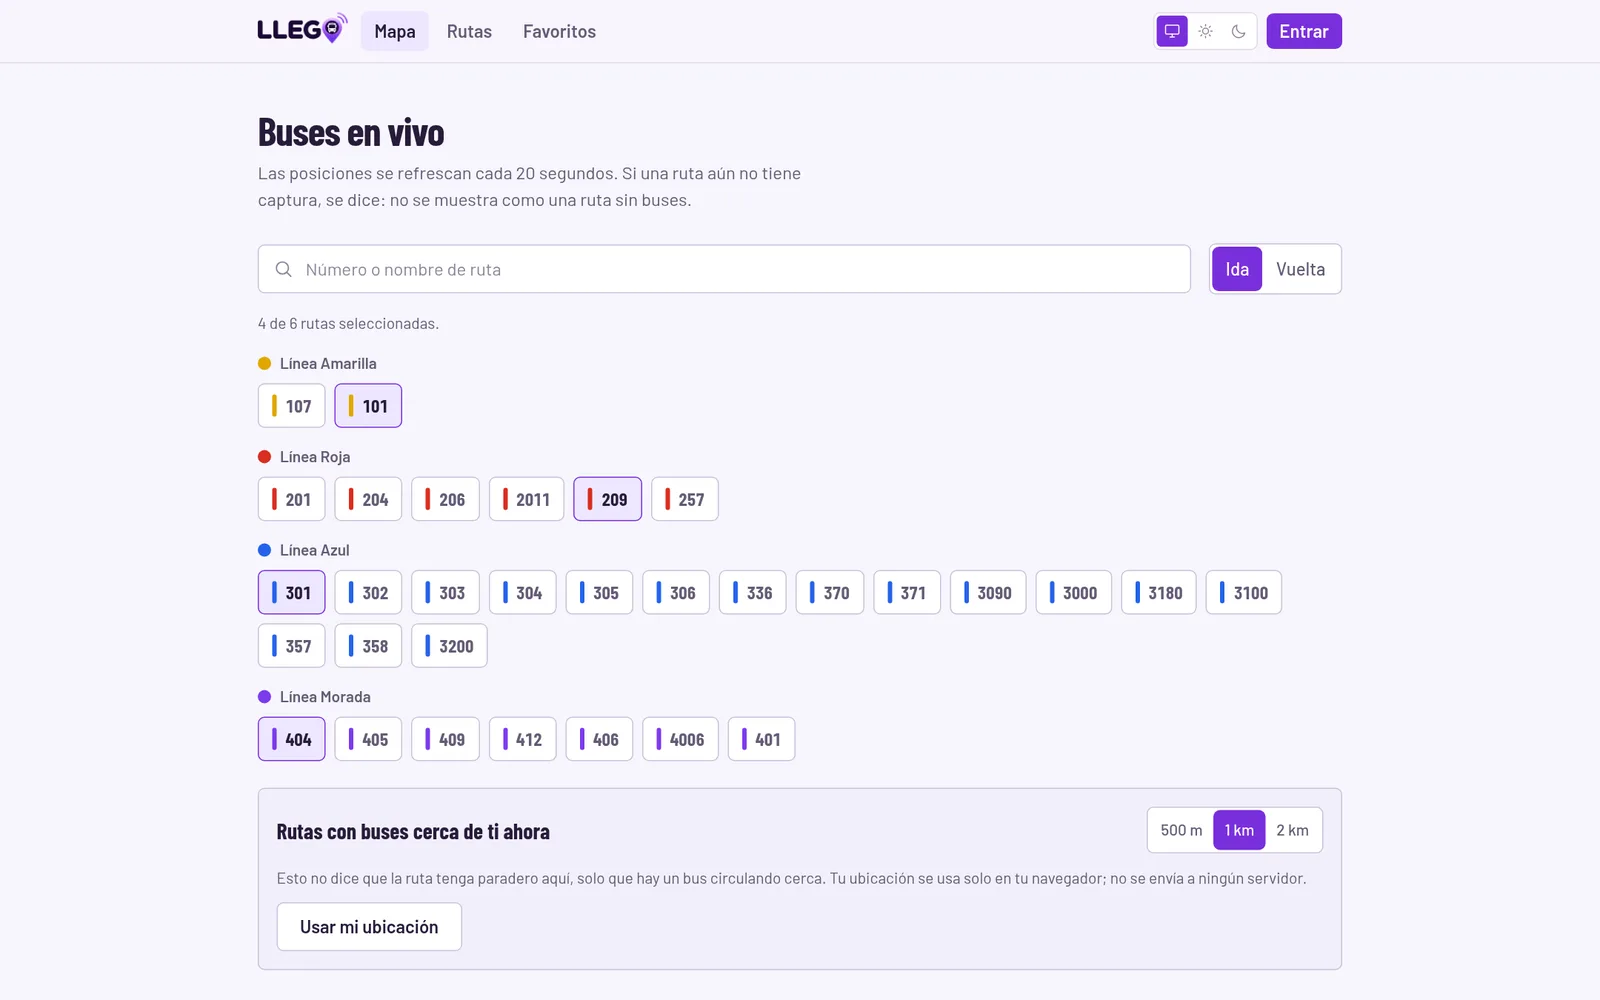
Task: Toggle route 4006 chip
Action: [x=680, y=739]
